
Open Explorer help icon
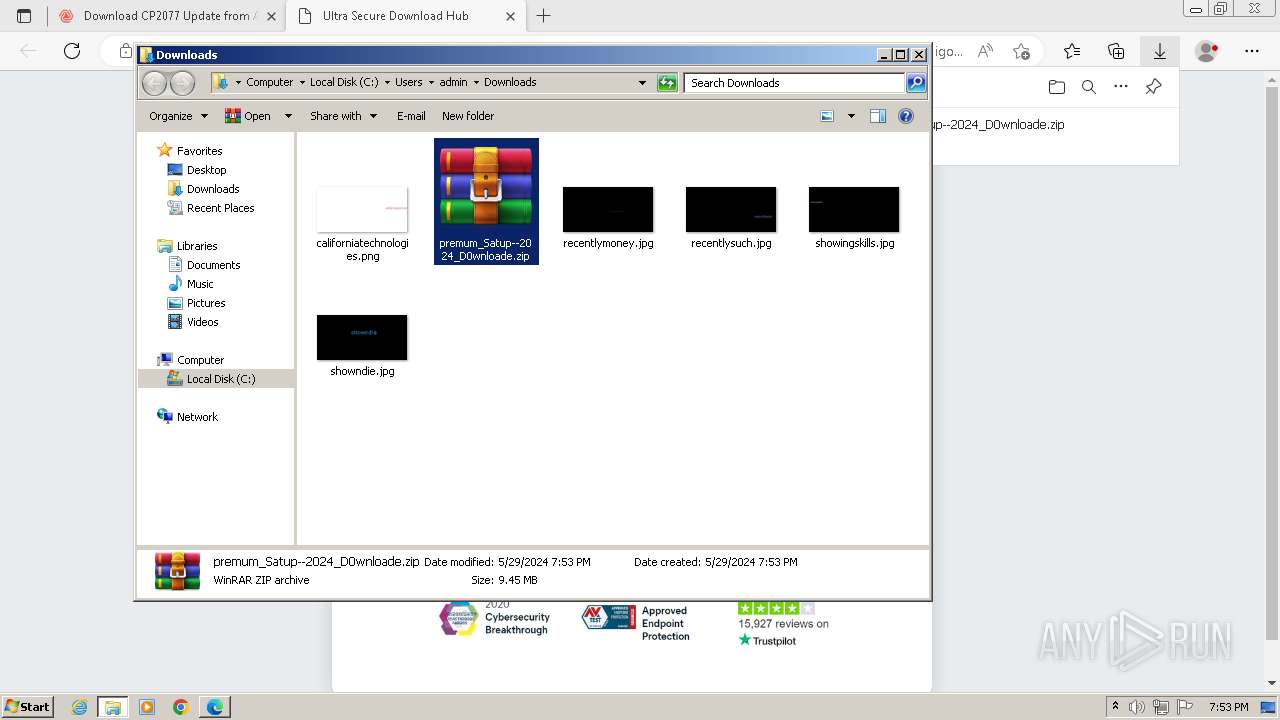(906, 116)
